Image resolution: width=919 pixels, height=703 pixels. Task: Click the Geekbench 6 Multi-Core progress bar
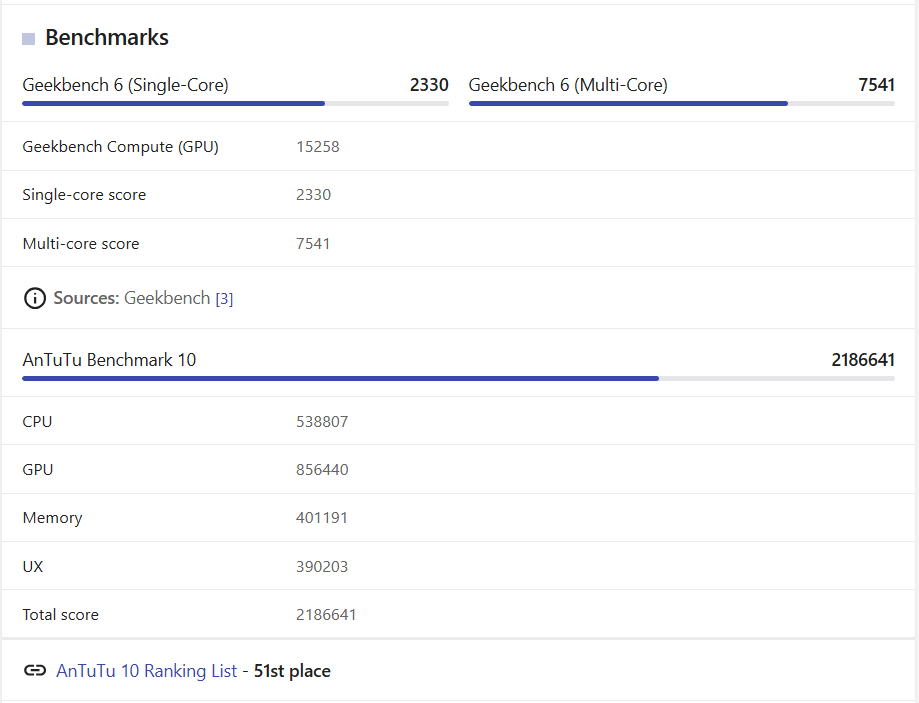(682, 104)
